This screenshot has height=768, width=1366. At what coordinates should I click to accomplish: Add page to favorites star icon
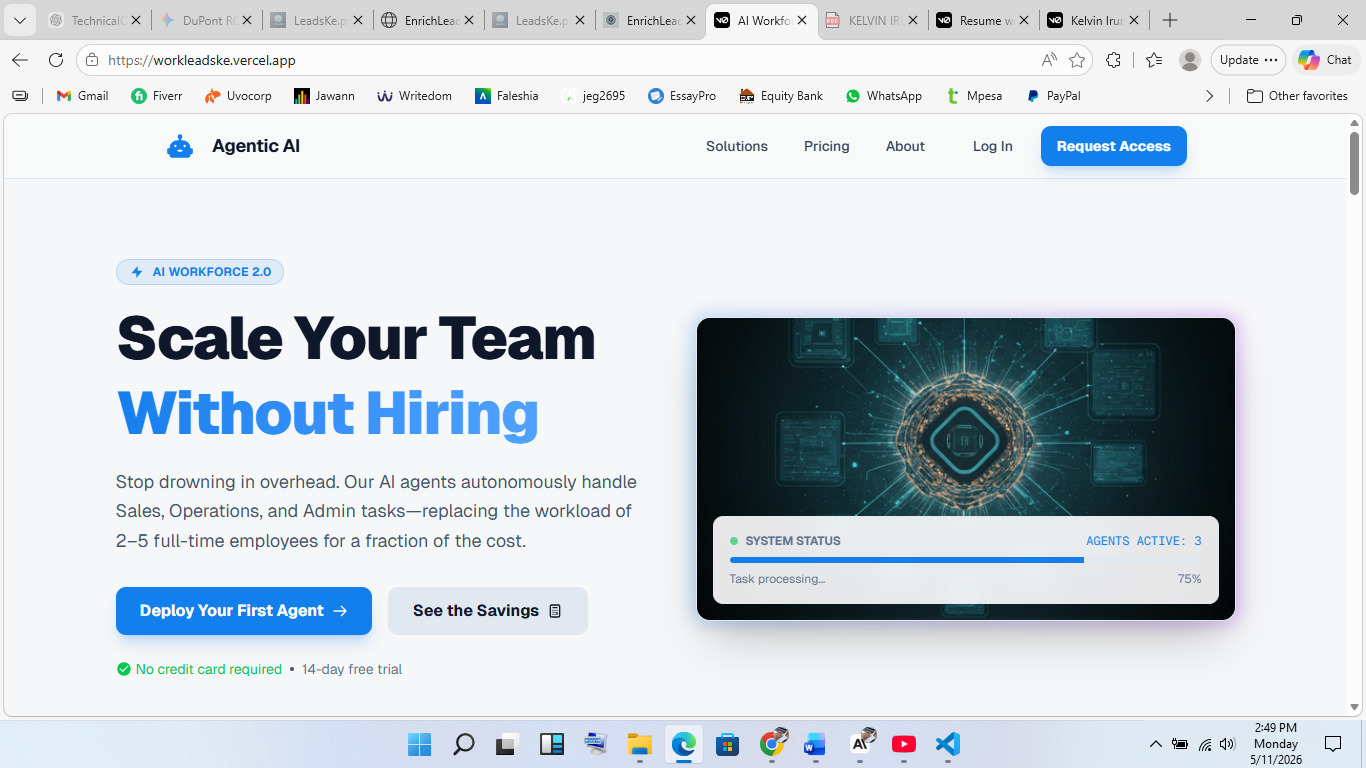(x=1077, y=60)
